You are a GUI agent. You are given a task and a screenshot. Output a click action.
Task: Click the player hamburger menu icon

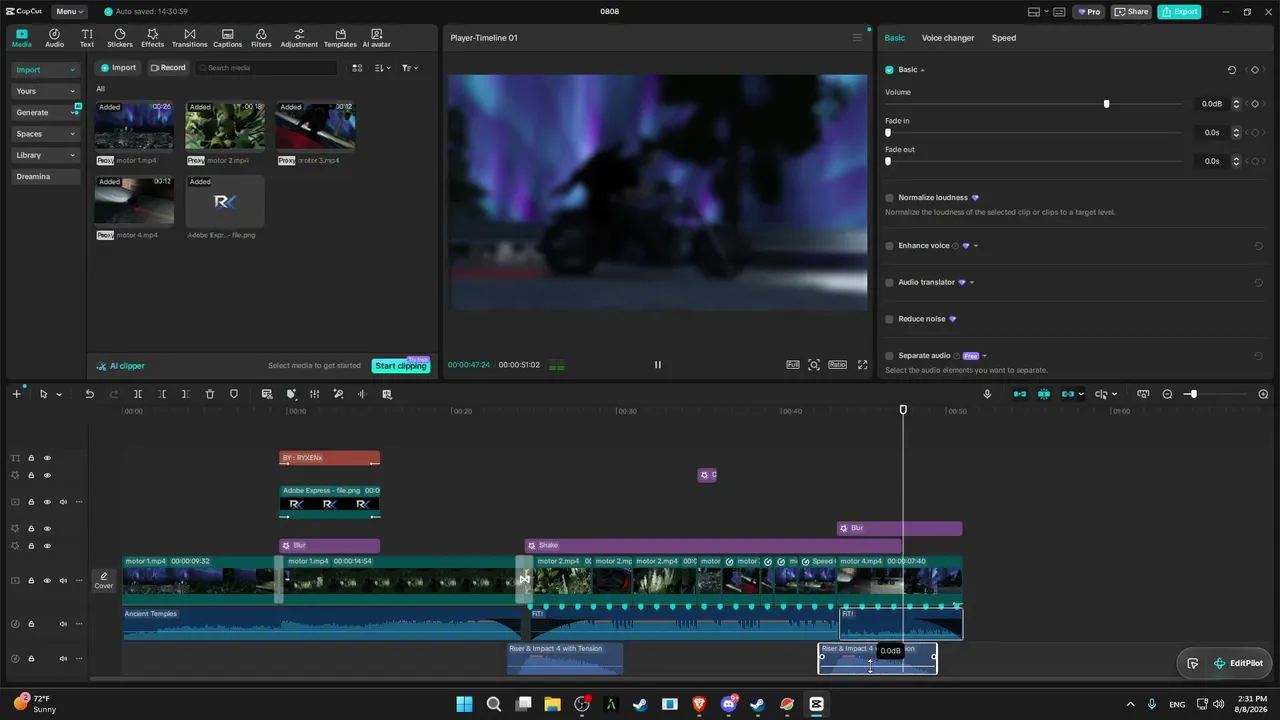tap(857, 38)
